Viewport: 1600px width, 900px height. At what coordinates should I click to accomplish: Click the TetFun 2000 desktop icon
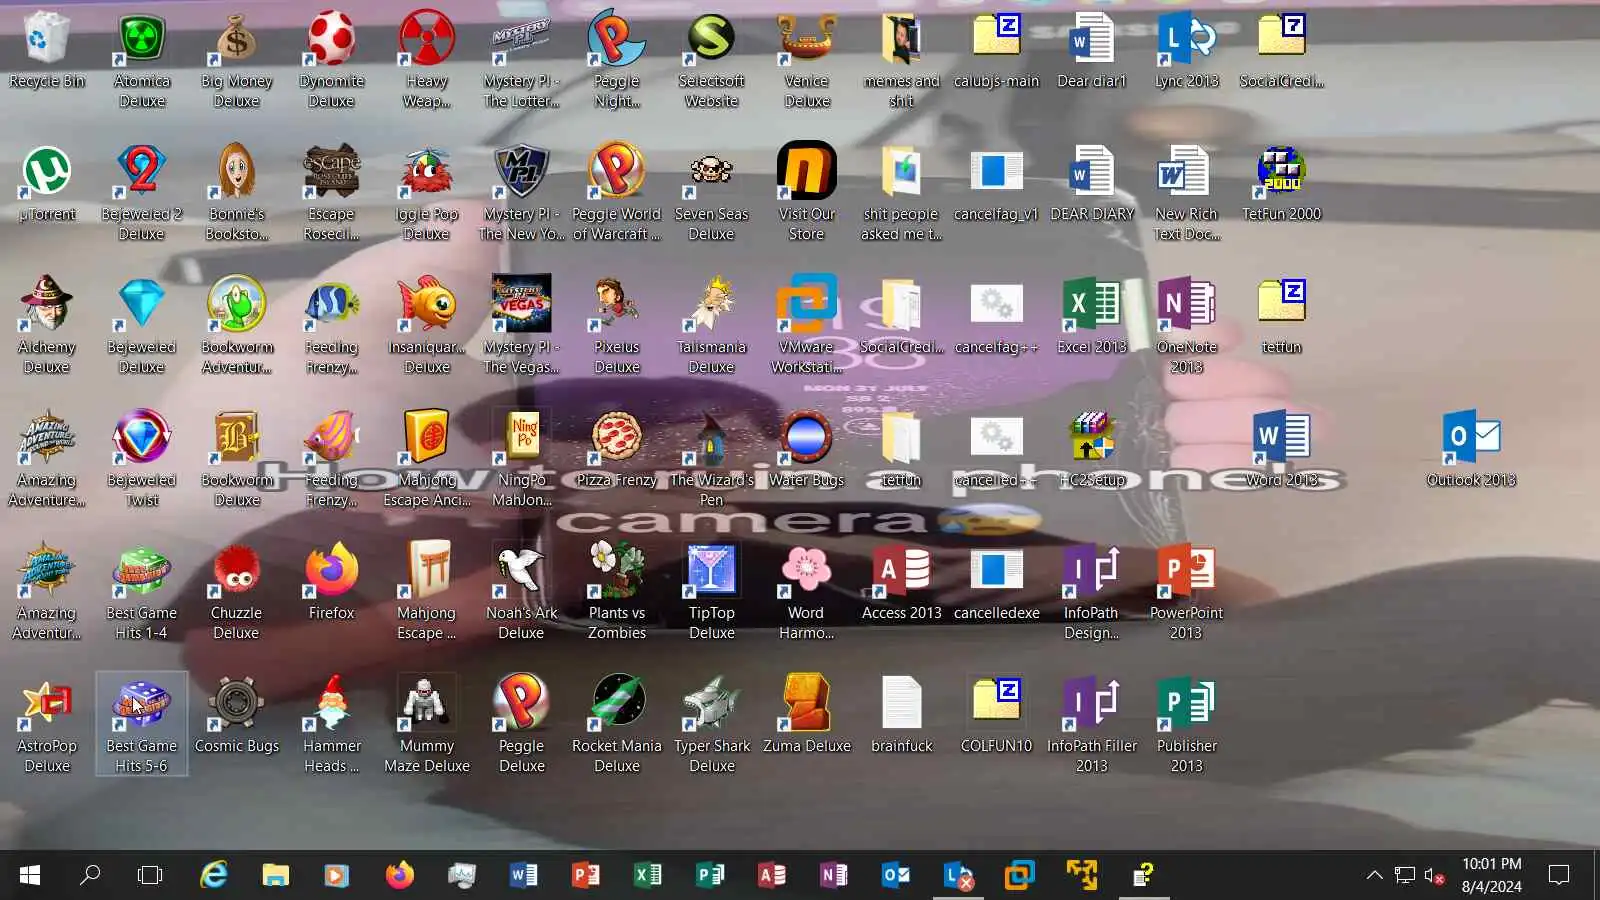coord(1282,183)
